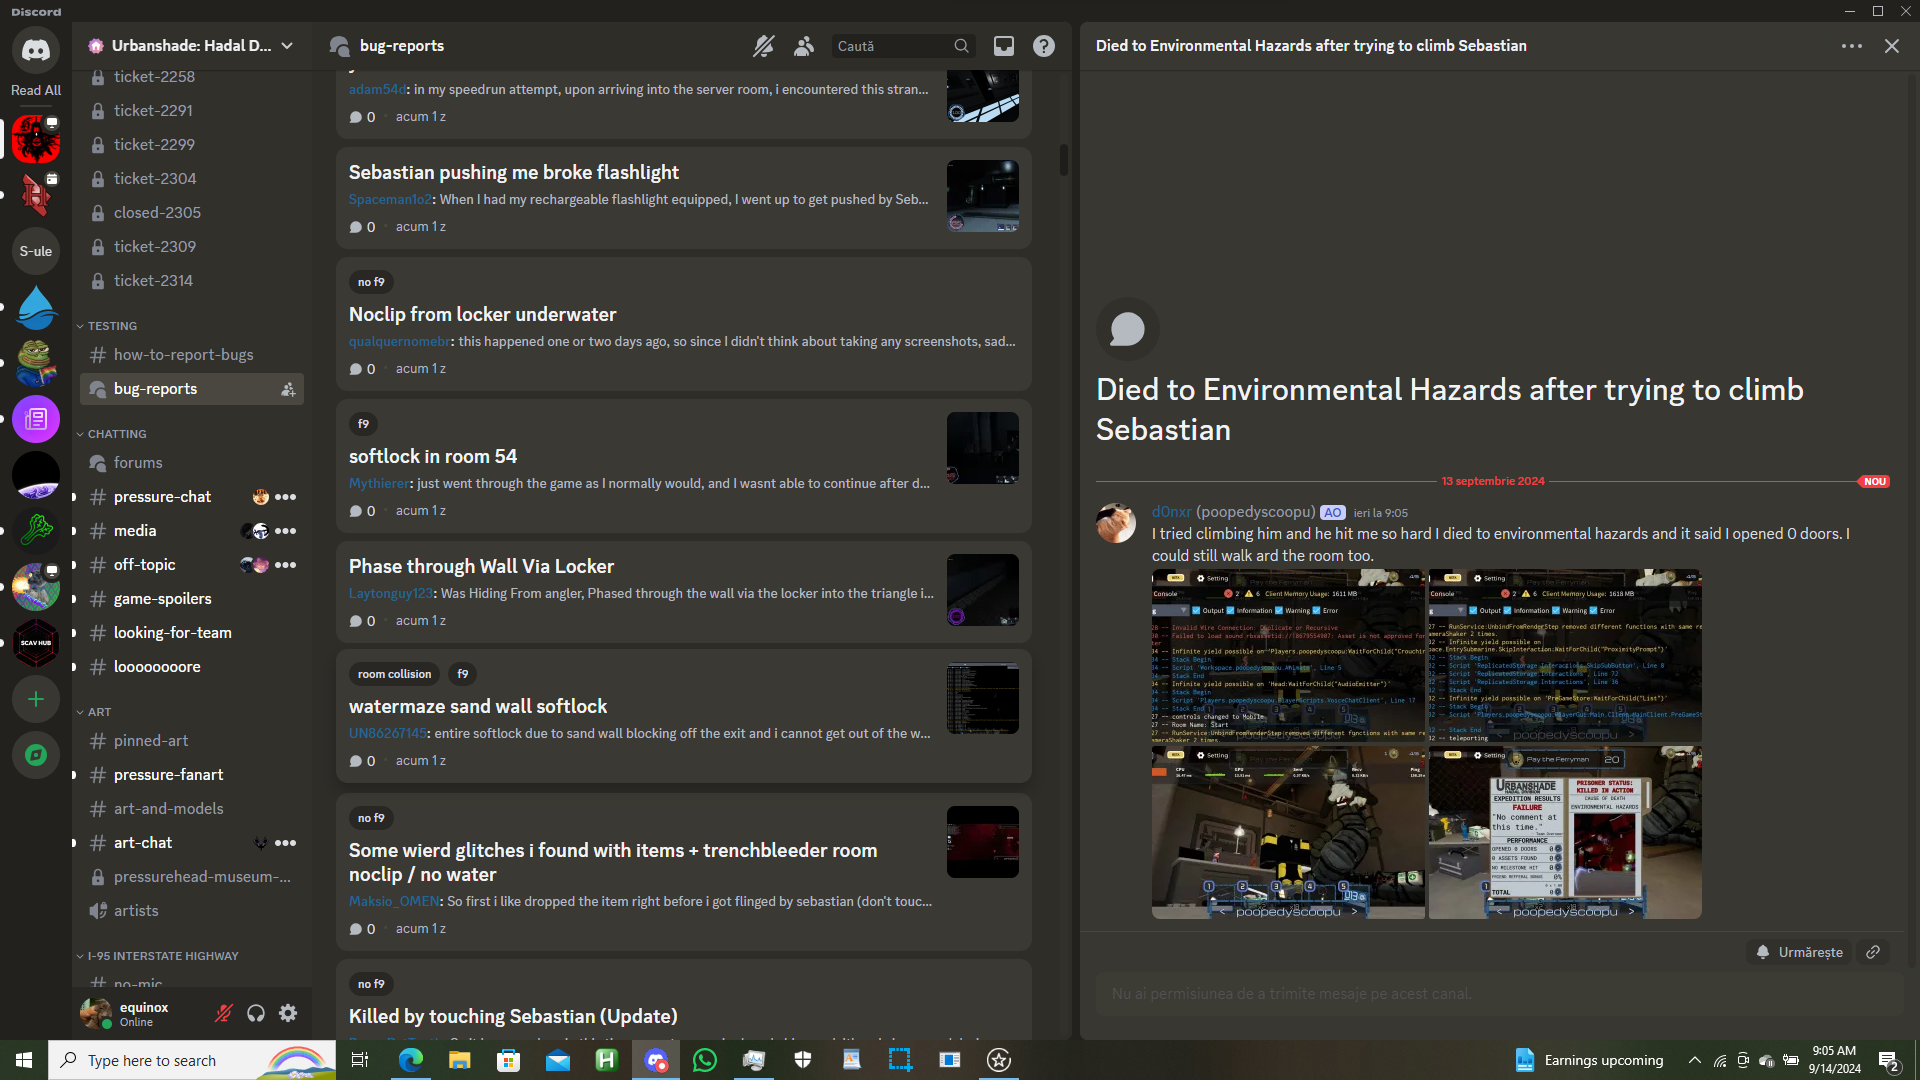Collapse the TESTING channel category
1920x1080 pixels.
coord(111,326)
